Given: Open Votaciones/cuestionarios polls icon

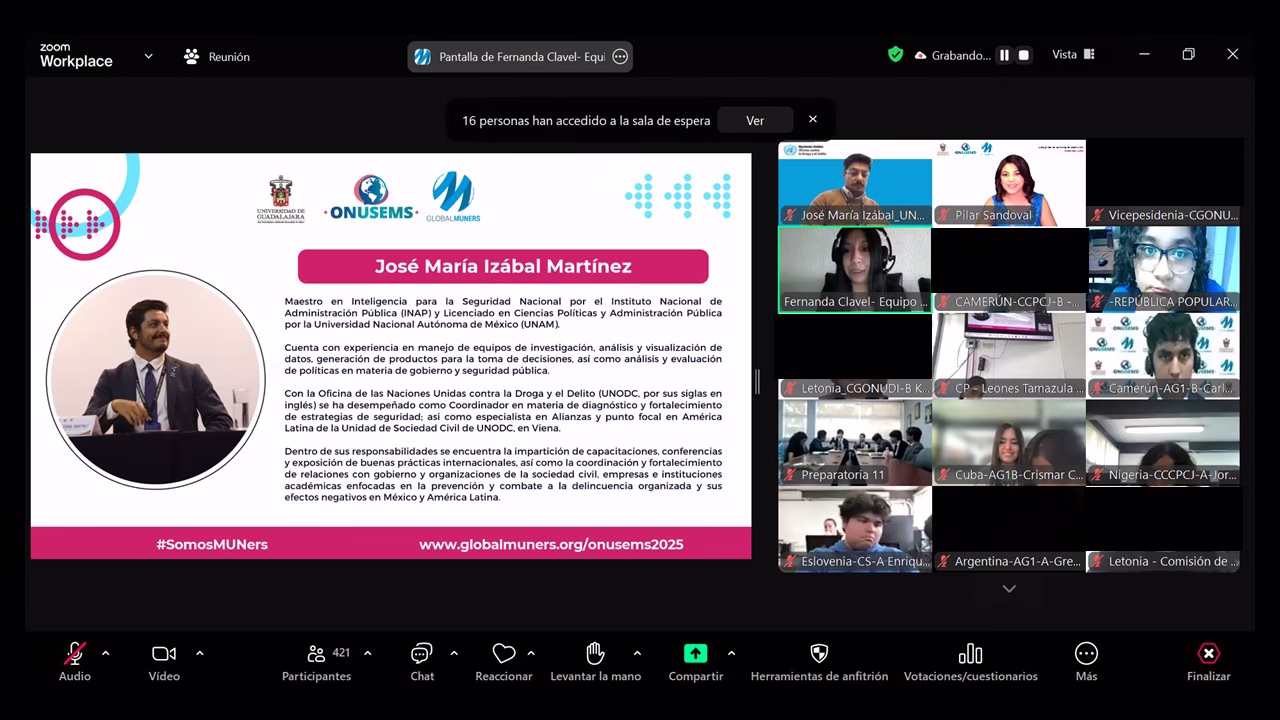Looking at the screenshot, I should [x=970, y=654].
